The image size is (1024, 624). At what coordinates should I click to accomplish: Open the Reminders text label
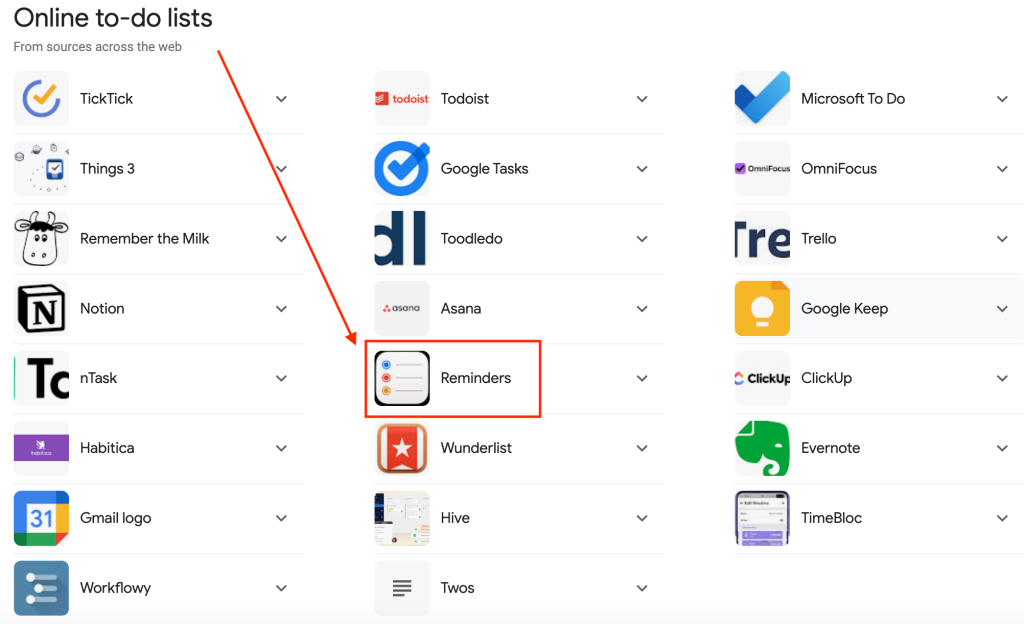tap(475, 378)
